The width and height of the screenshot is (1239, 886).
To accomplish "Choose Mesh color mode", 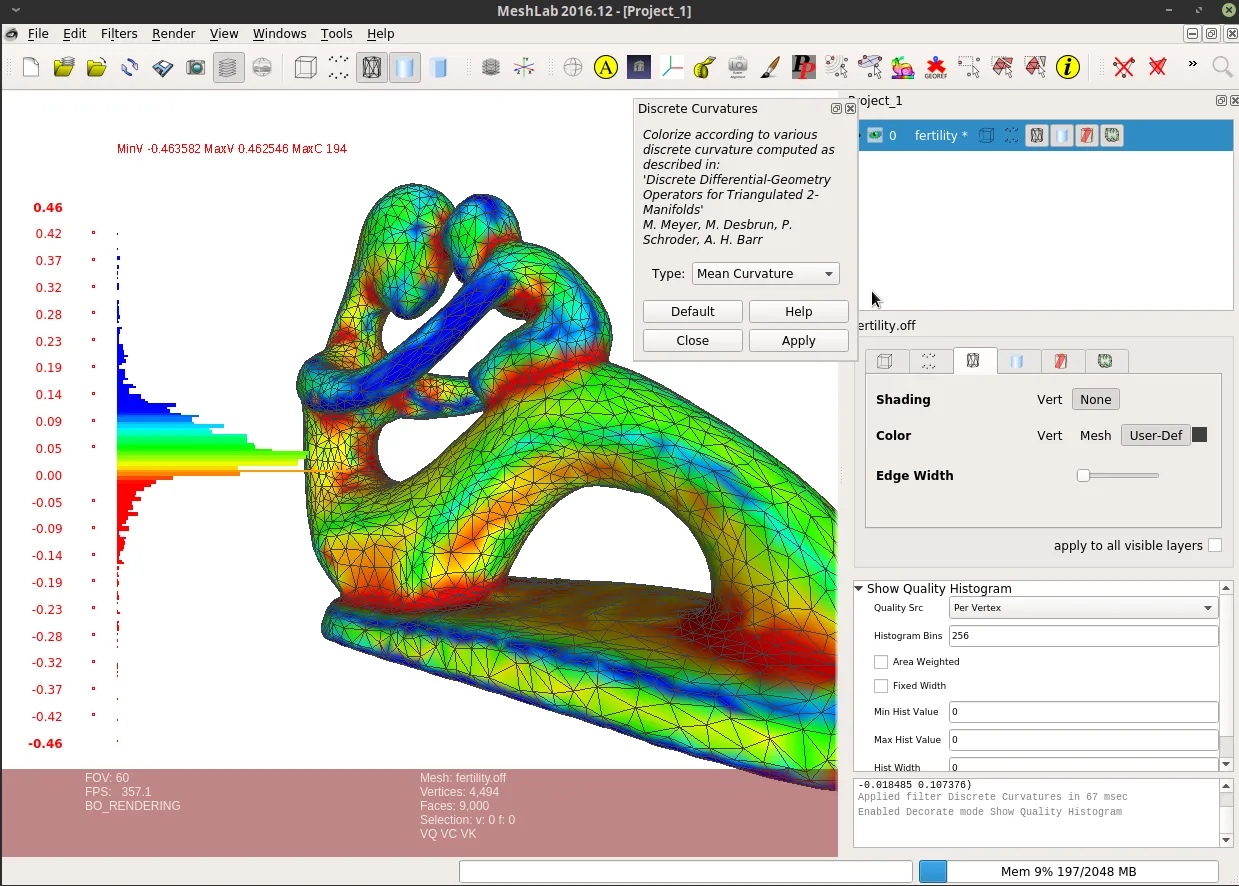I will [1096, 436].
